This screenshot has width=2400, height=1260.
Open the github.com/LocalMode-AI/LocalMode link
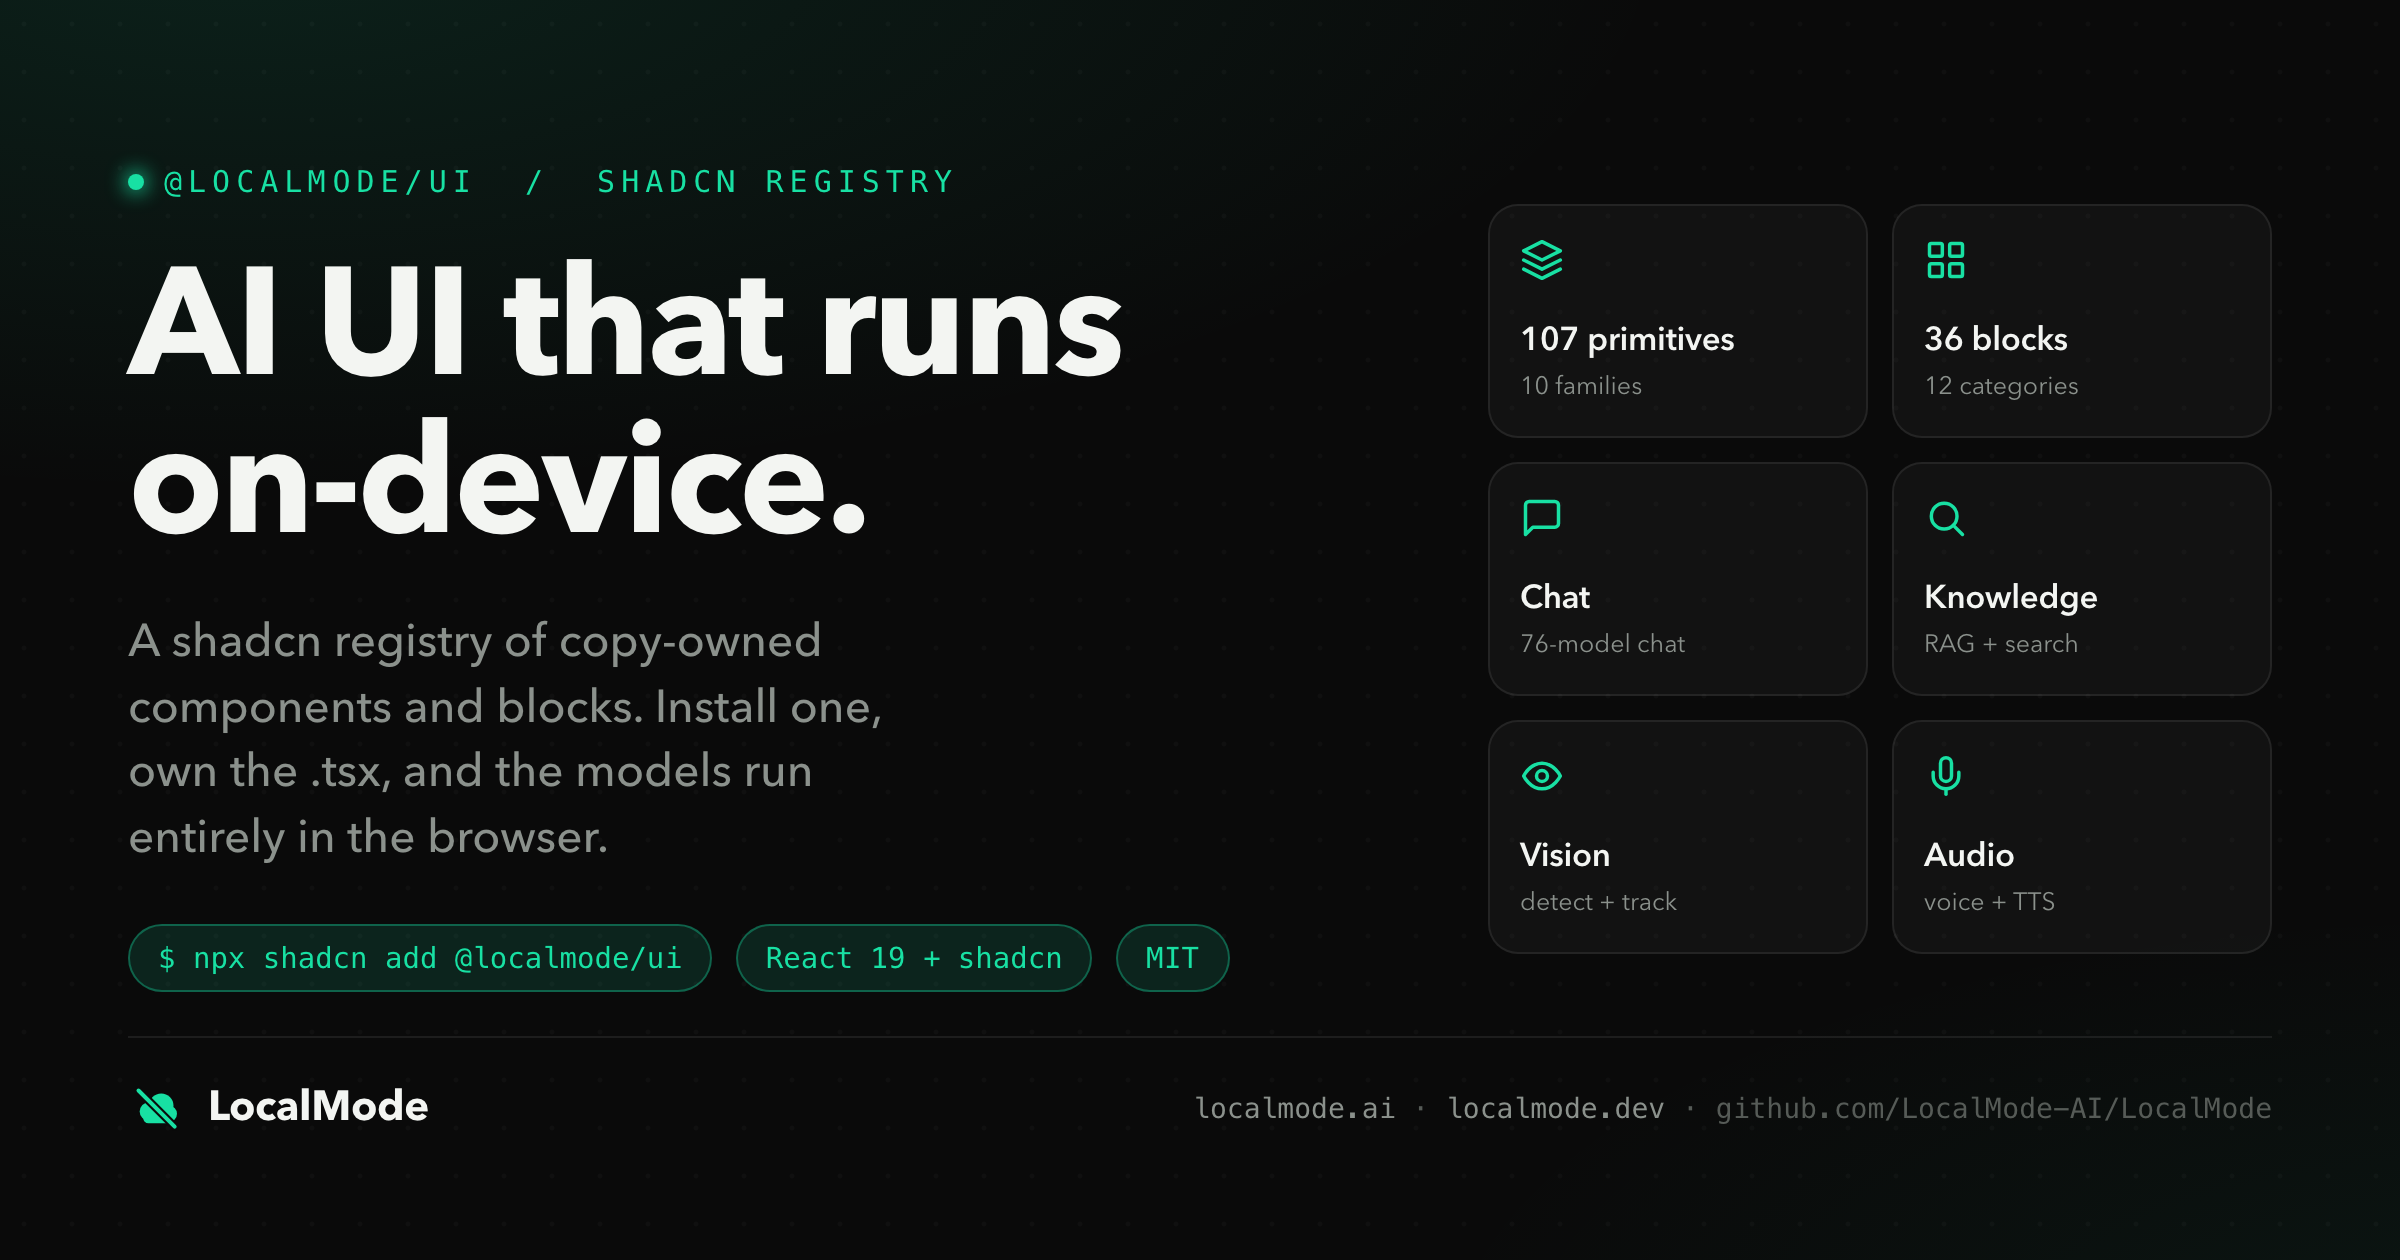[x=1993, y=1108]
